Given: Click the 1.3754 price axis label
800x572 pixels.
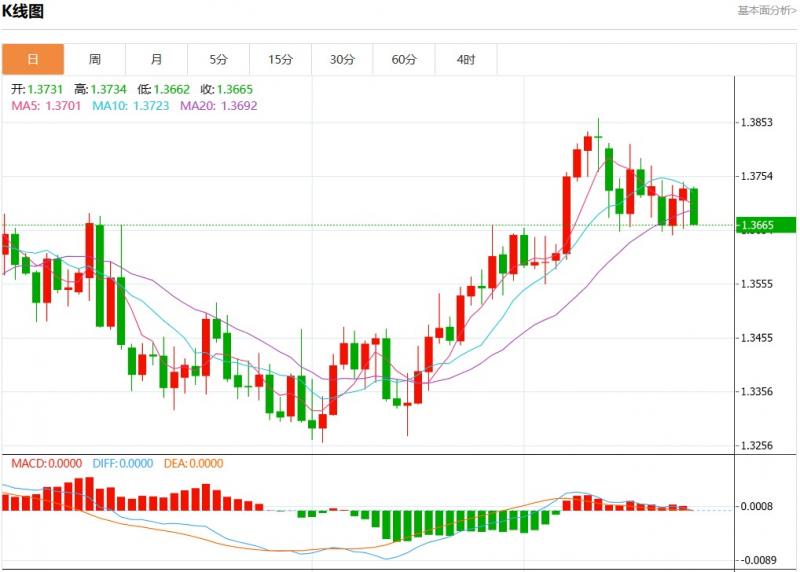Looking at the screenshot, I should coord(757,176).
